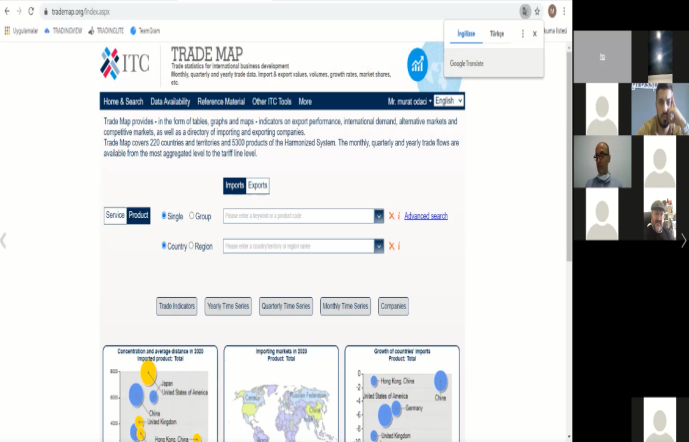The height and width of the screenshot is (442, 689).
Task: Close the Google Translate popup
Action: (535, 34)
